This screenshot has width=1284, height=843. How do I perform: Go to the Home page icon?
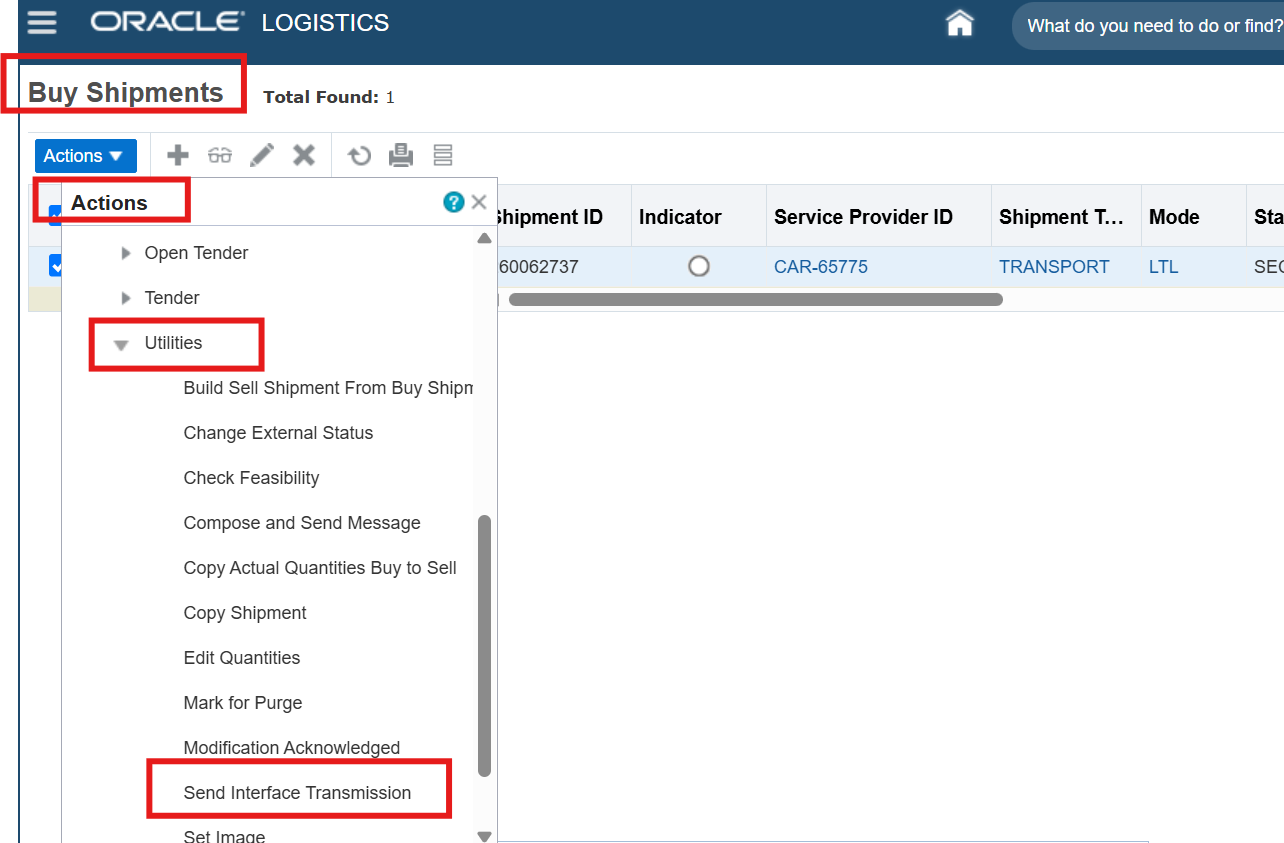click(x=959, y=23)
